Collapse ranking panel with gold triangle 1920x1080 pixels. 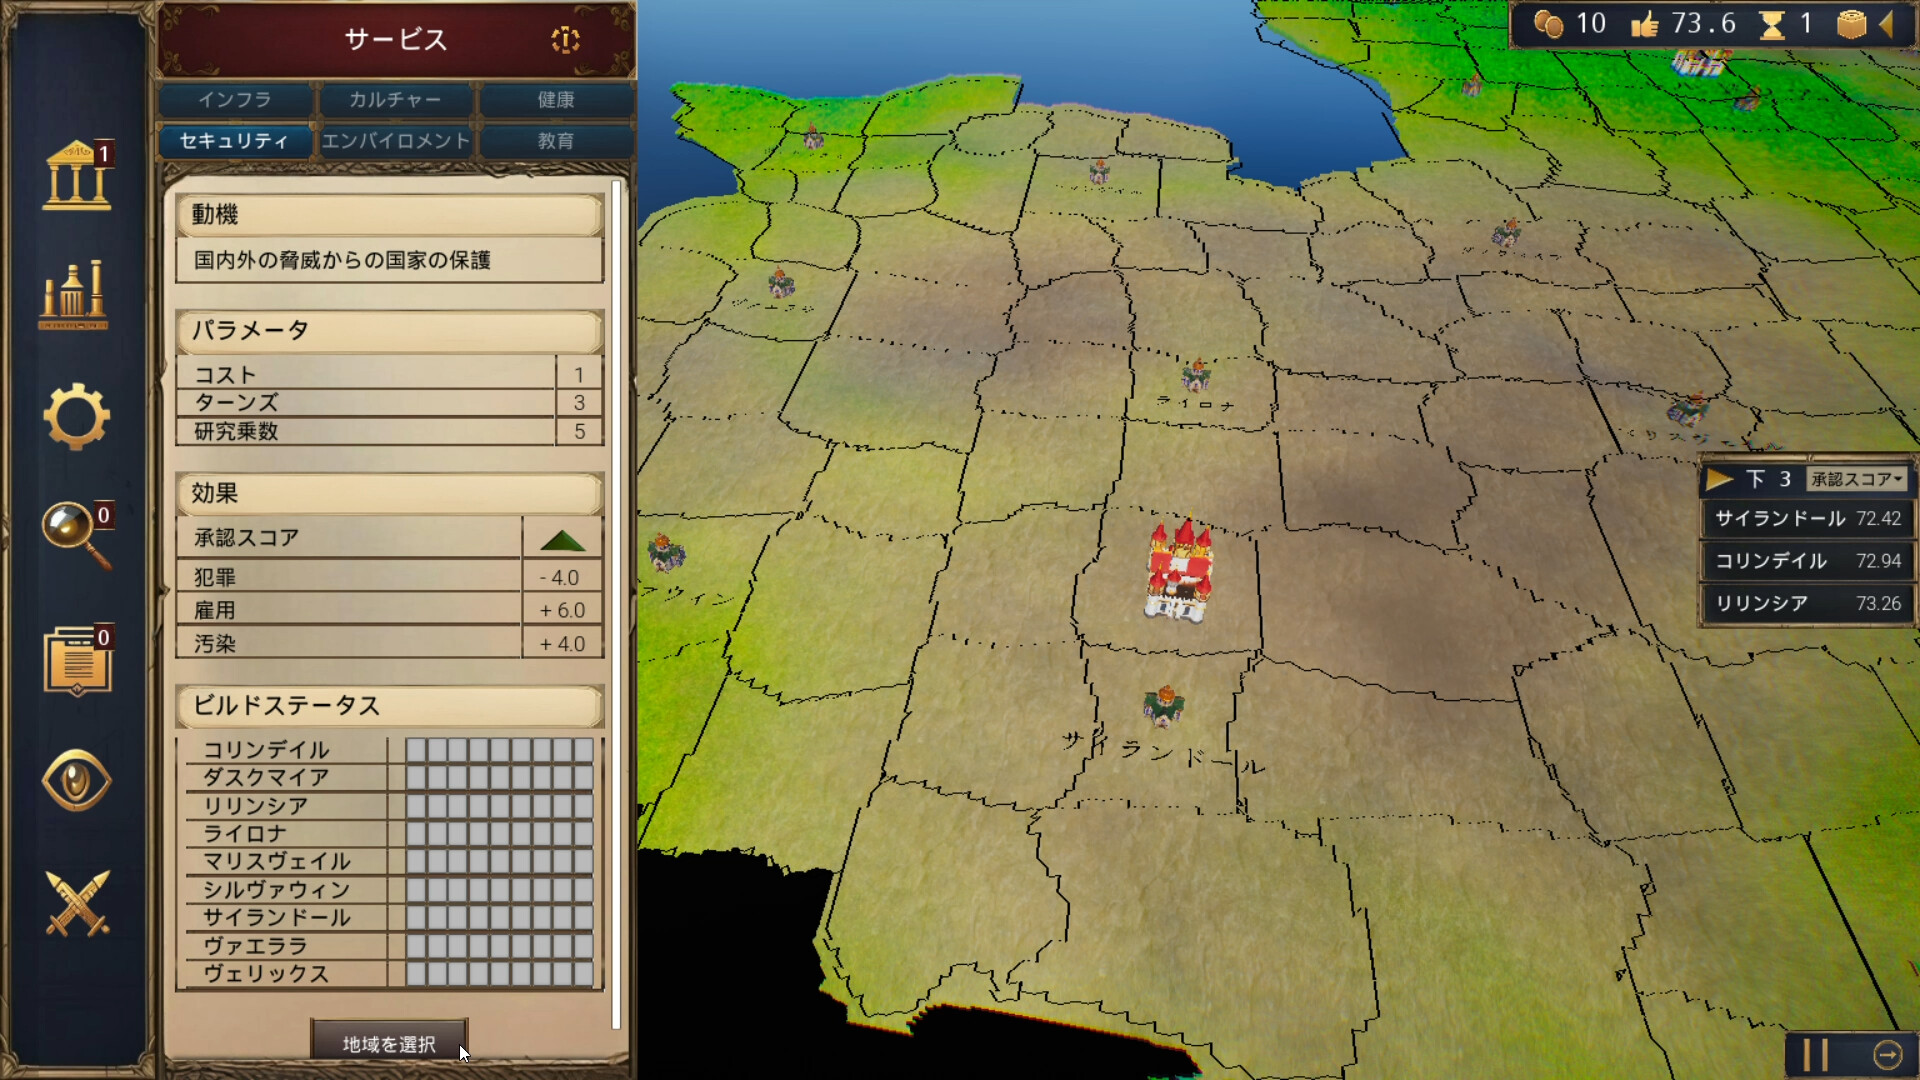coord(1719,479)
